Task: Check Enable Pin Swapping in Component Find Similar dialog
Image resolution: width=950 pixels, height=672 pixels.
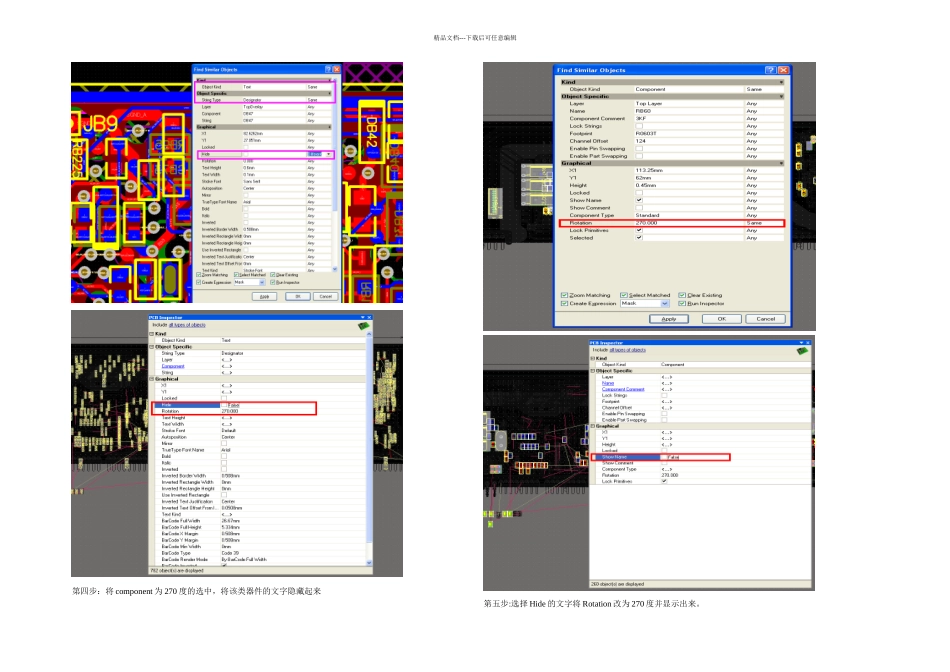Action: pyautogui.click(x=639, y=148)
